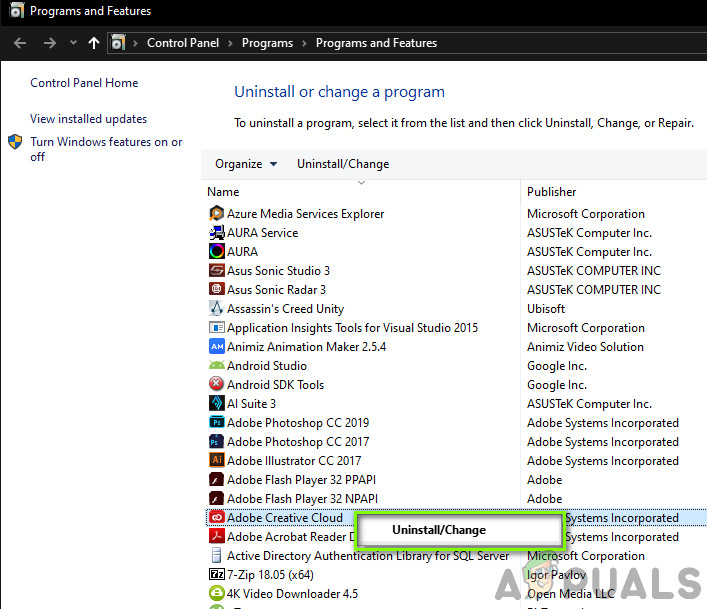Click the Asus Sonic Studio 3 icon

(x=216, y=270)
